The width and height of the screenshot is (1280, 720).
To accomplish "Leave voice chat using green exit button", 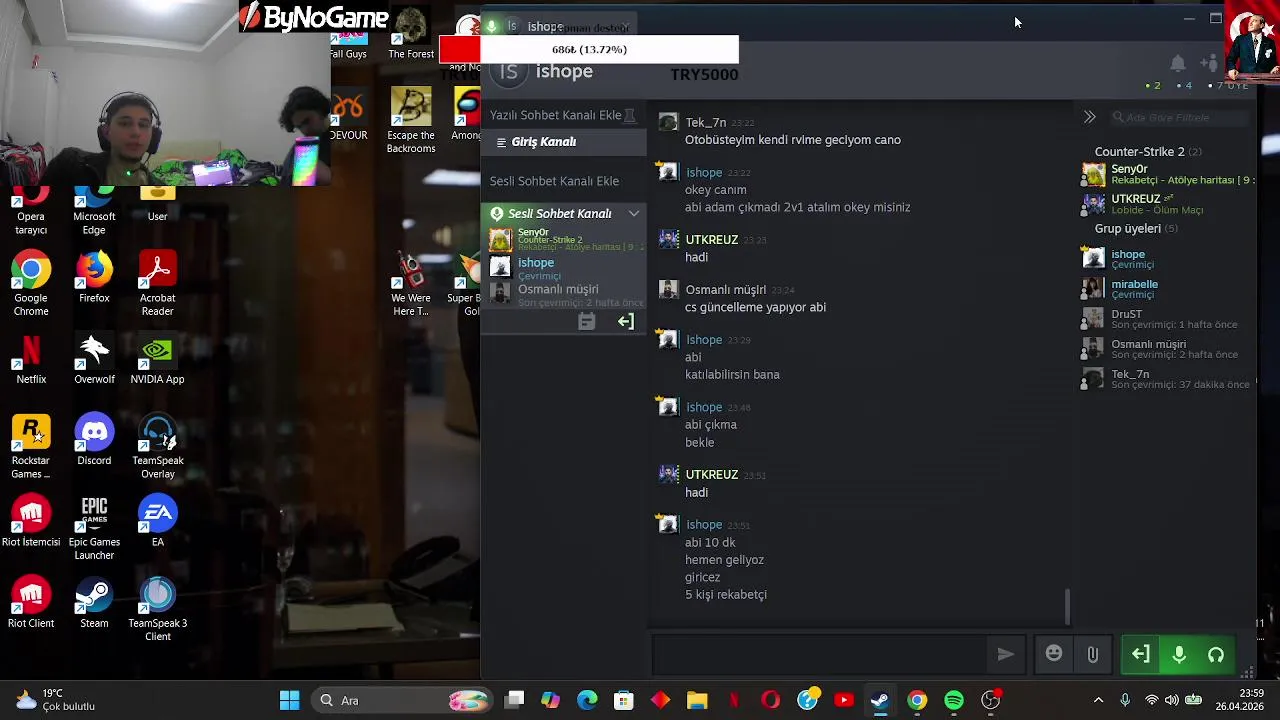I will [1141, 655].
